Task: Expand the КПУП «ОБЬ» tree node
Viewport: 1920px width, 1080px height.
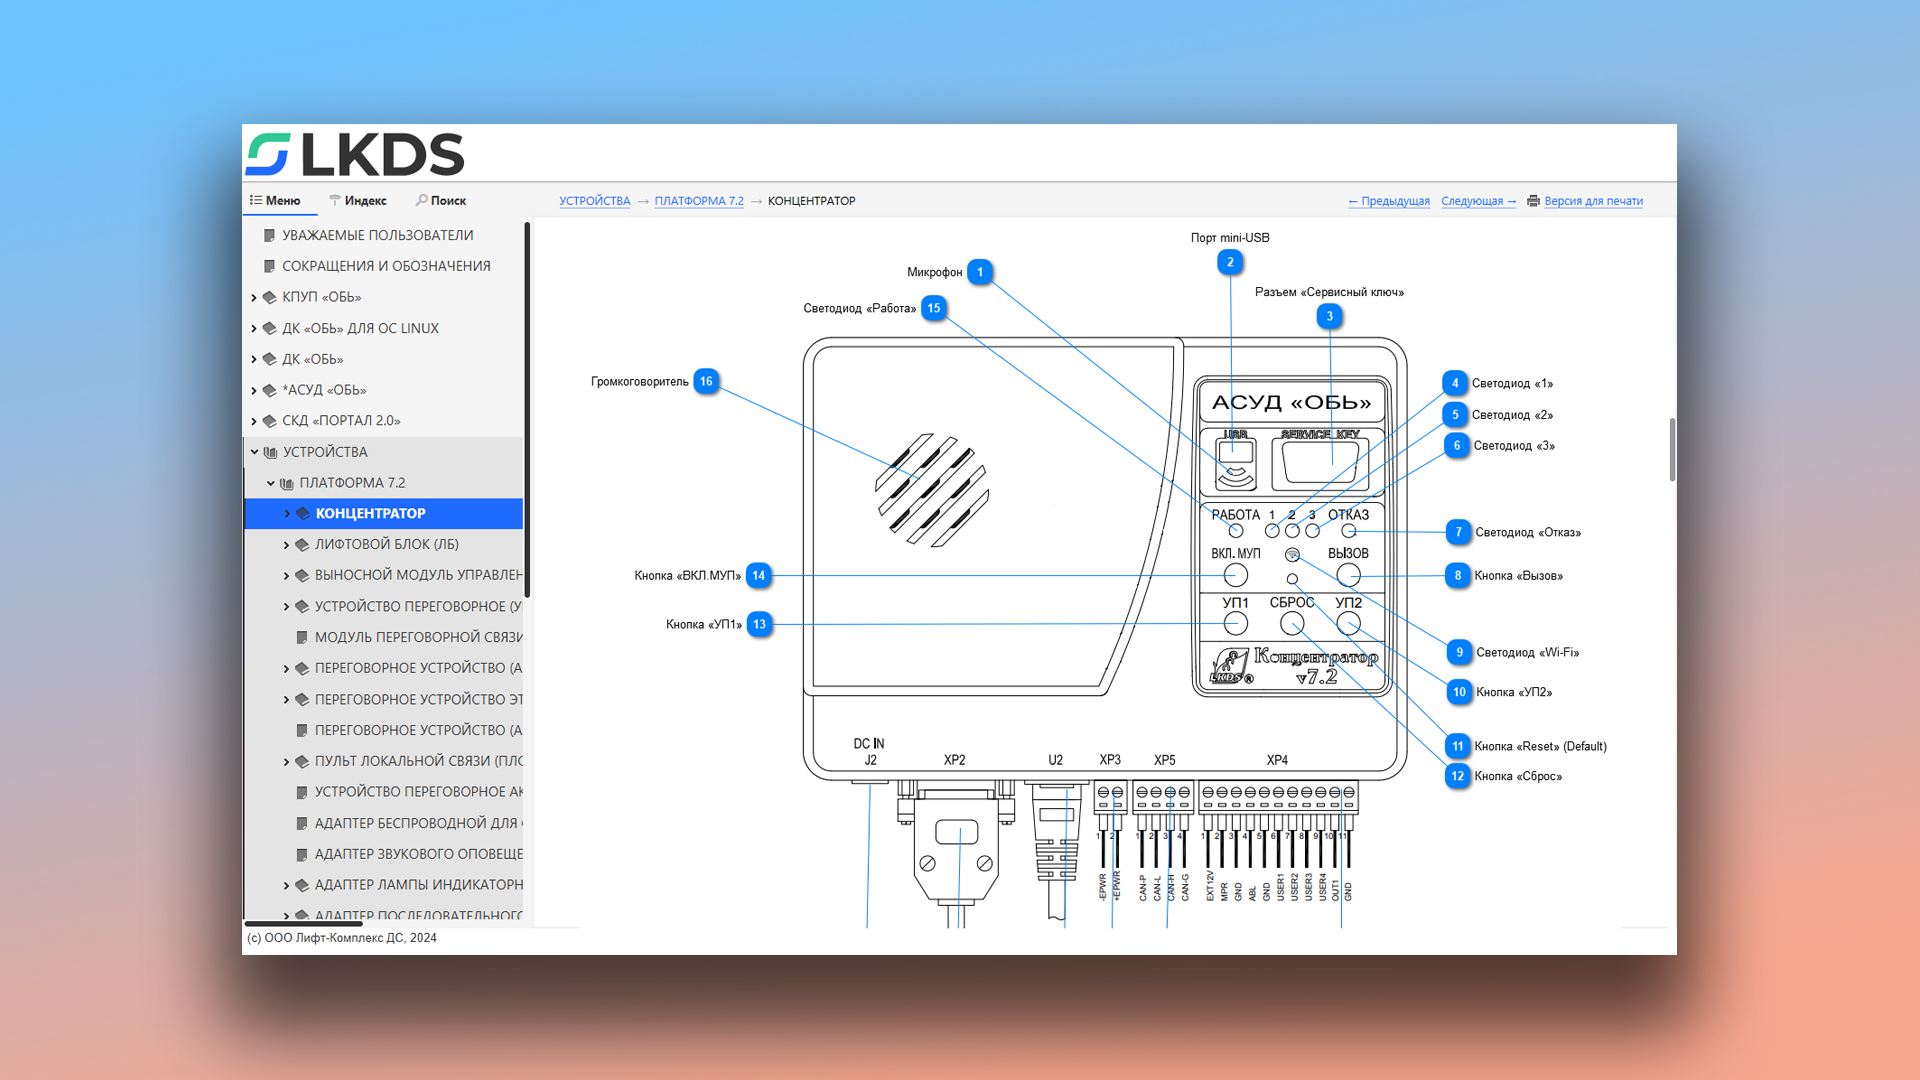Action: [x=254, y=297]
